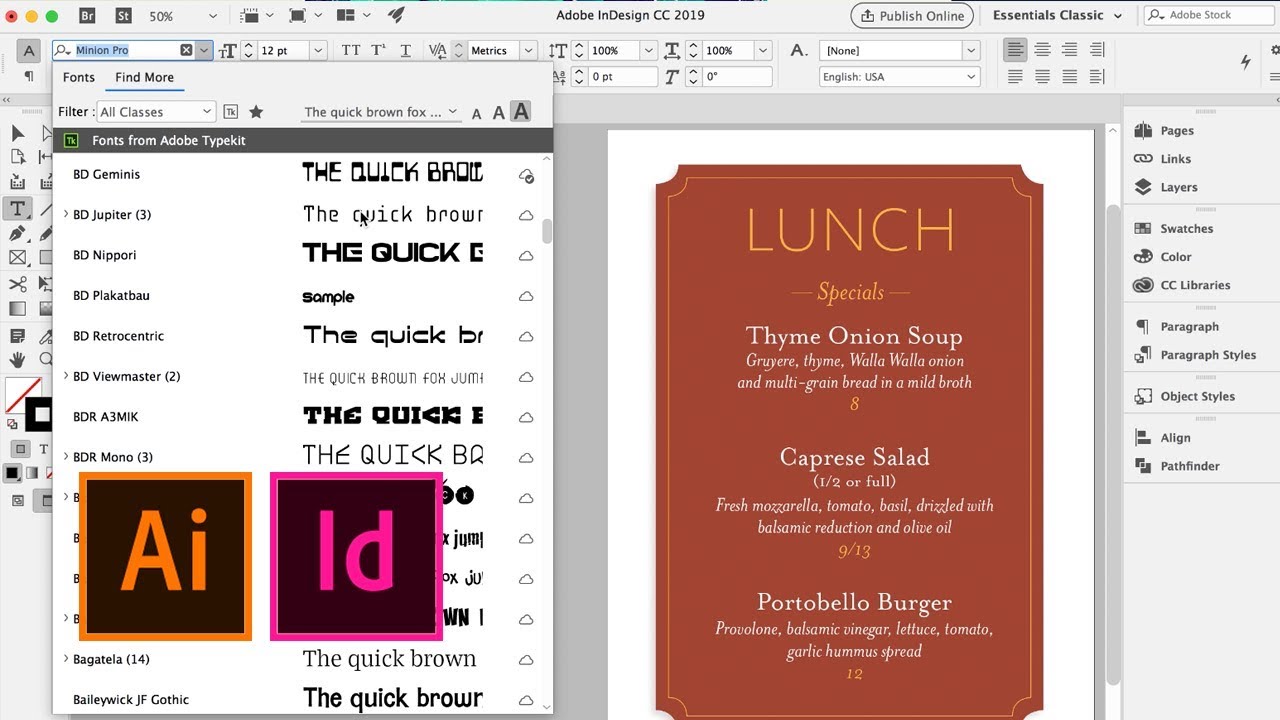Screen dimensions: 1280x720
Task: Select Baileywick JF Gothic font row
Action: [302, 700]
